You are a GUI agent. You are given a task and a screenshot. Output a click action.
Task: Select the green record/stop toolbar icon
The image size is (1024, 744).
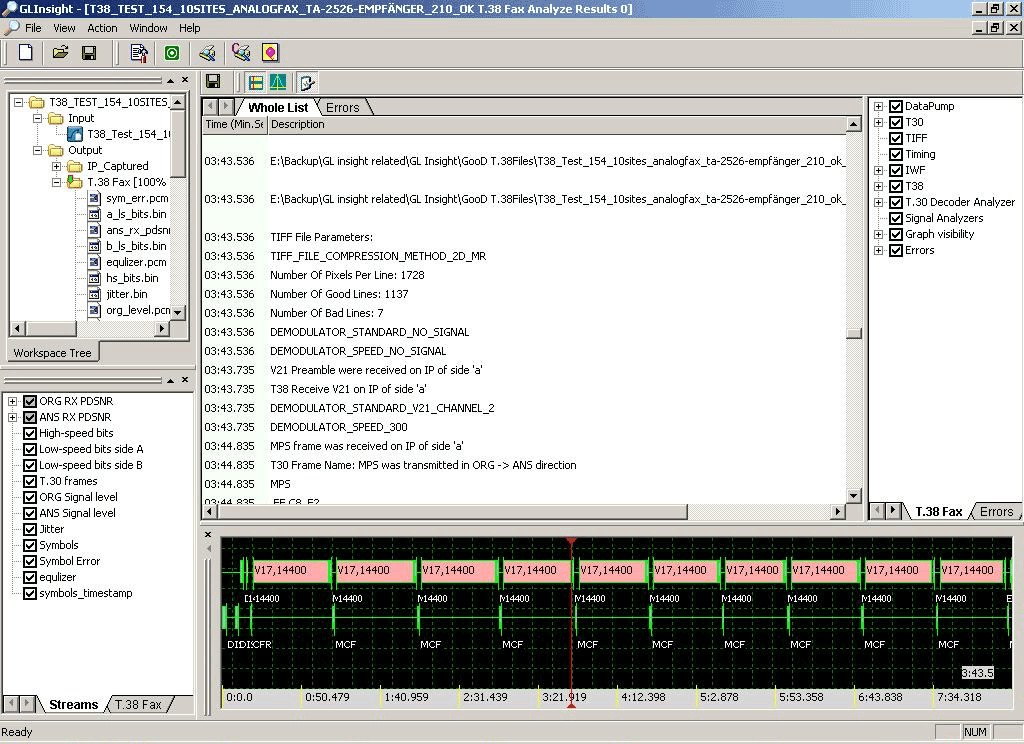click(171, 52)
